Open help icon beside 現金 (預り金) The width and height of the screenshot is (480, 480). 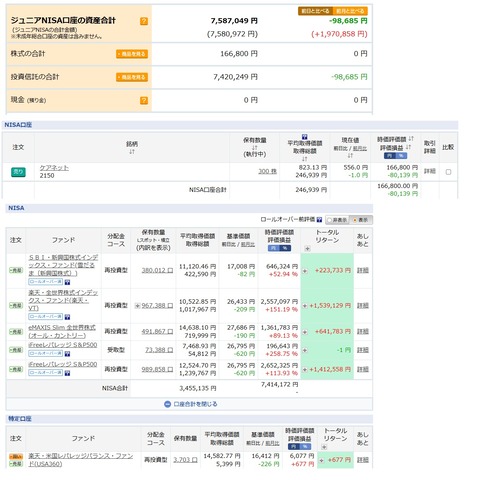click(x=144, y=100)
